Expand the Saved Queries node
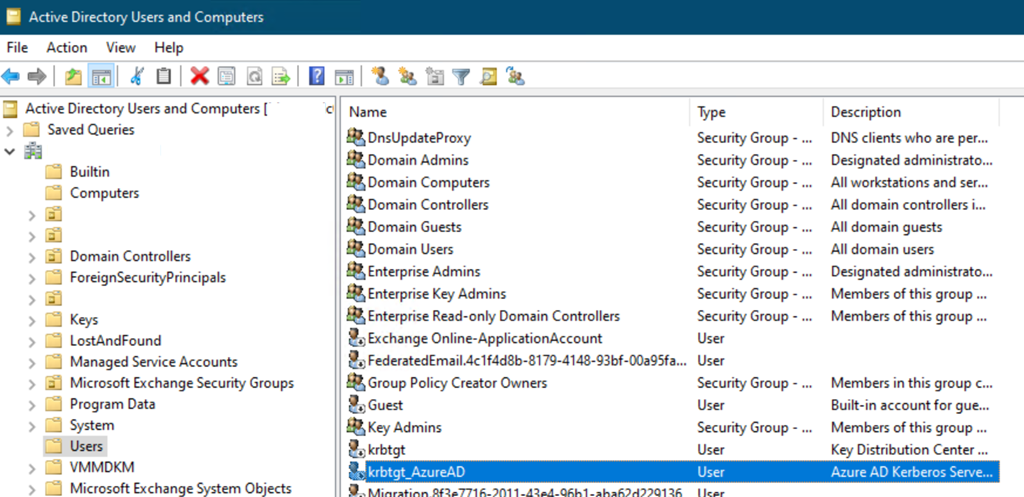 (10, 130)
